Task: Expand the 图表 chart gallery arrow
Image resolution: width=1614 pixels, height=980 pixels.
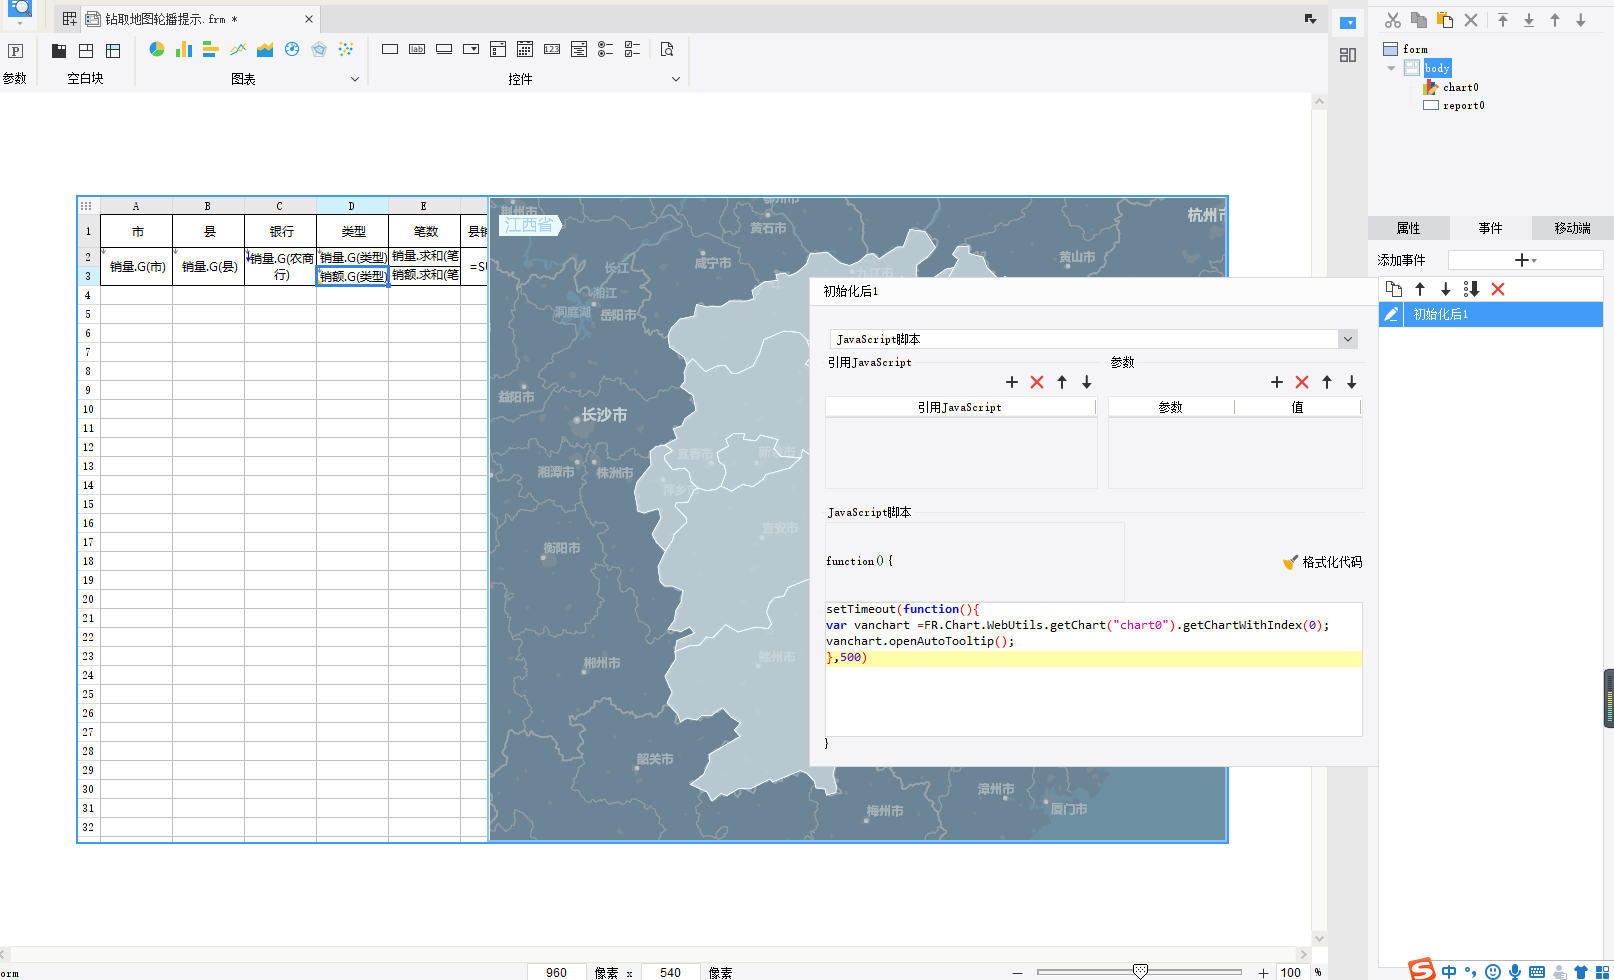Action: pyautogui.click(x=355, y=79)
